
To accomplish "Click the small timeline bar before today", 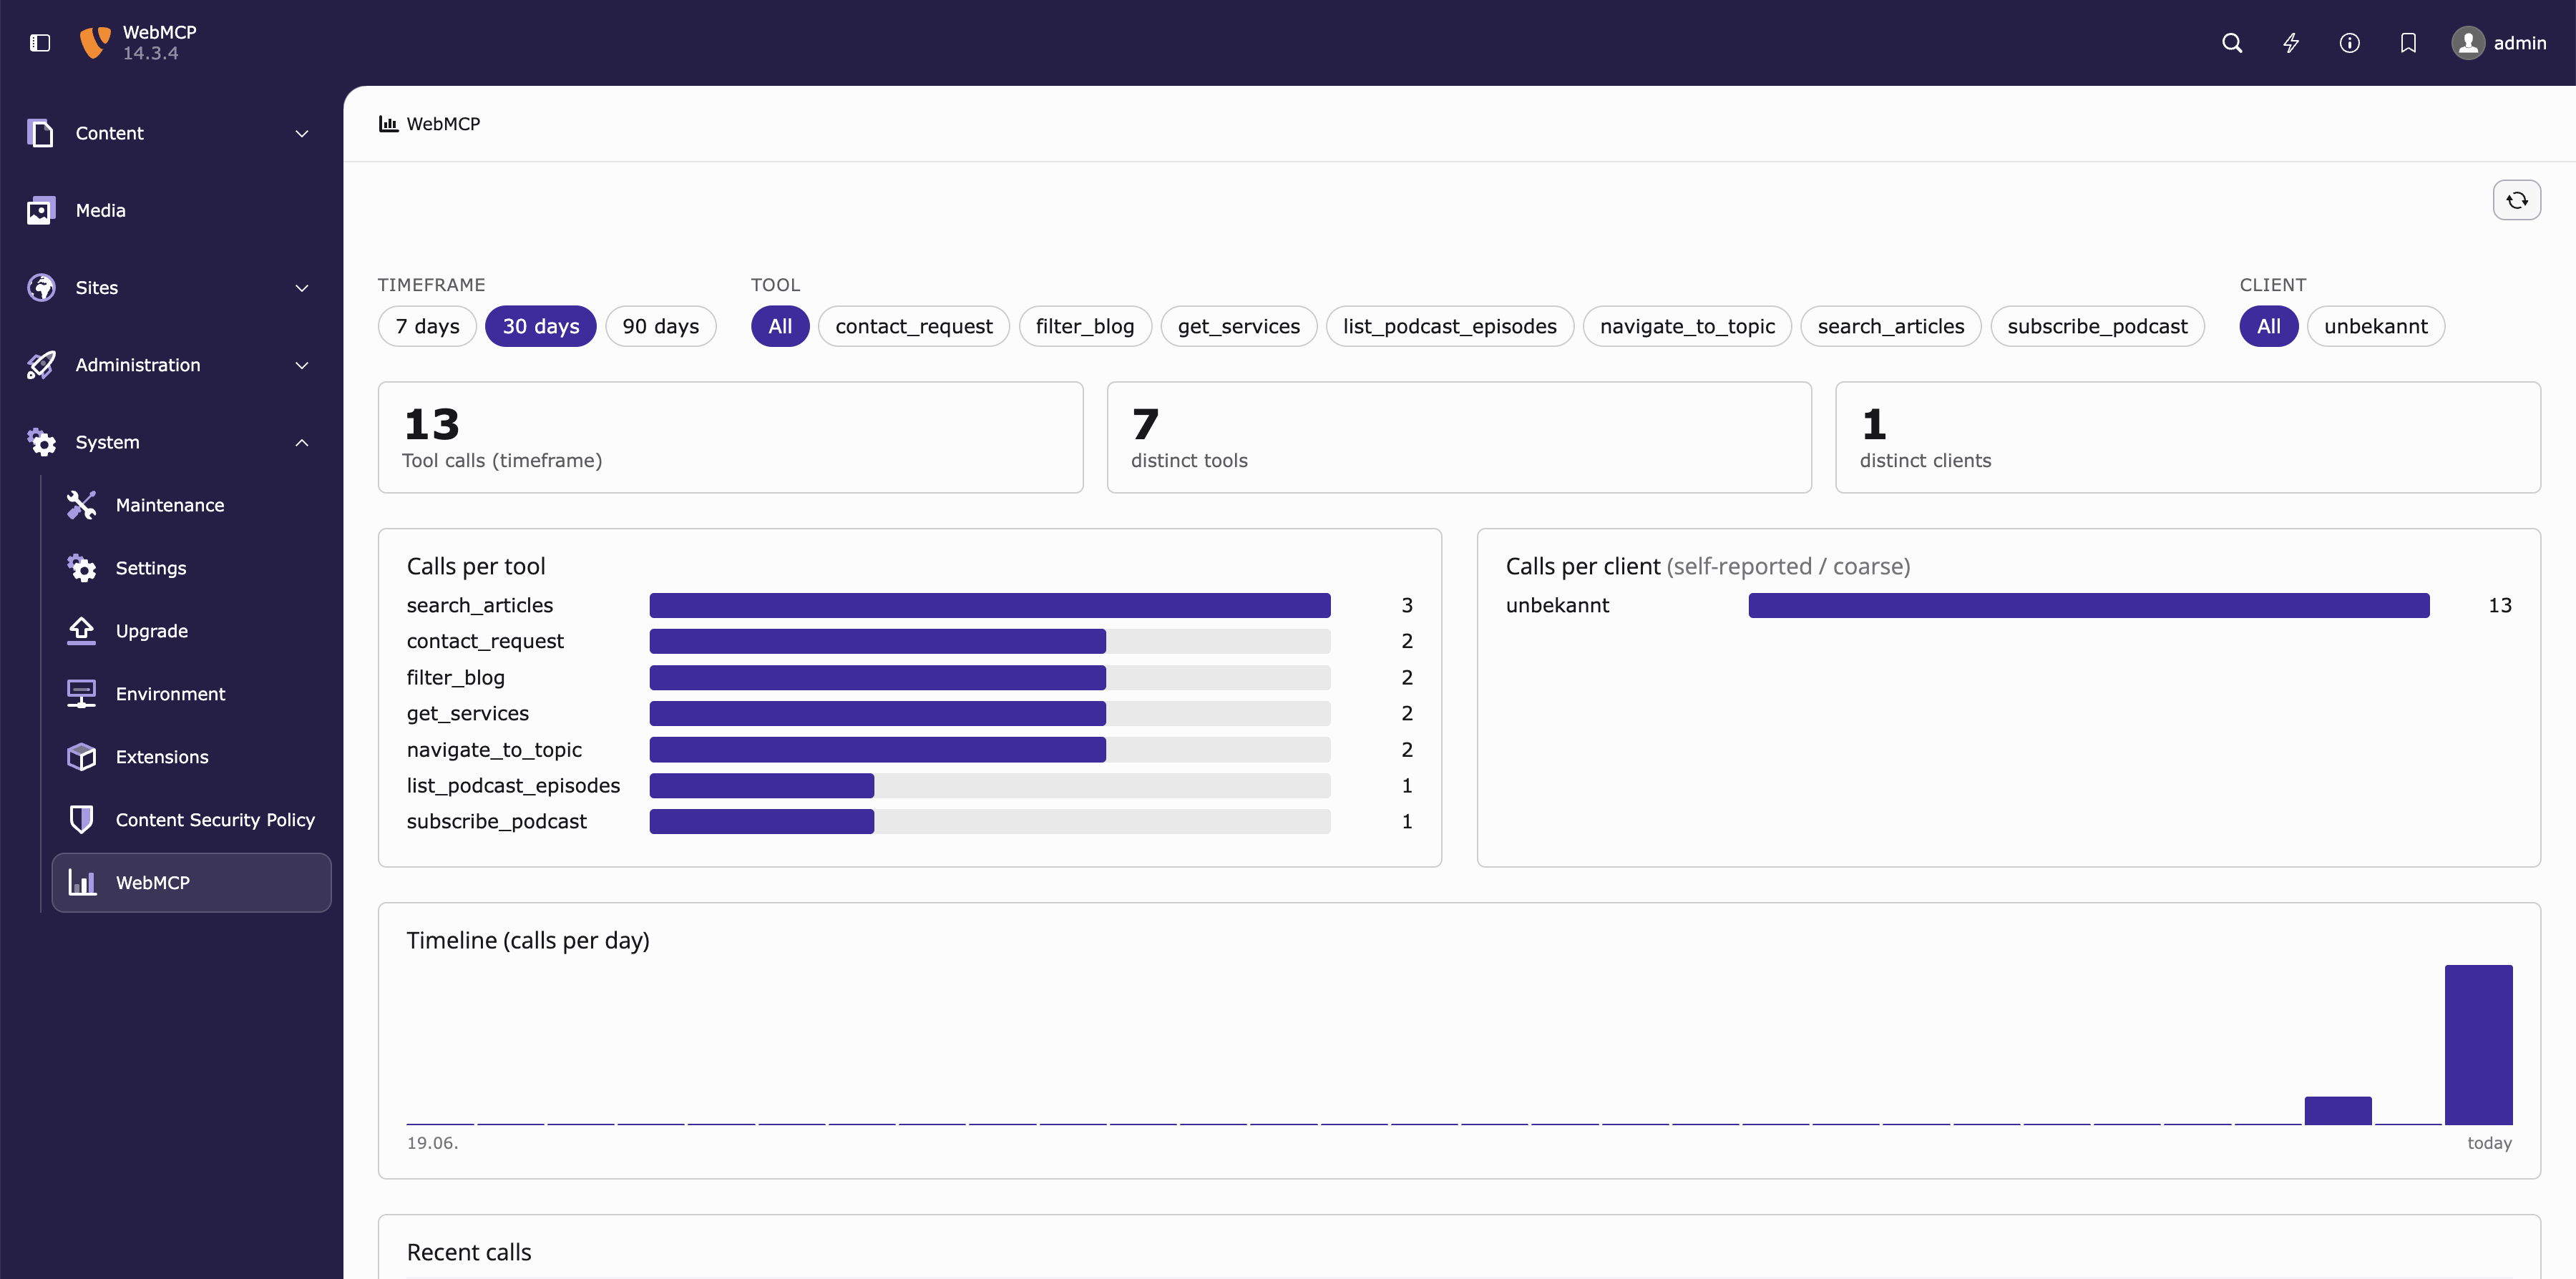I will coord(2338,1111).
